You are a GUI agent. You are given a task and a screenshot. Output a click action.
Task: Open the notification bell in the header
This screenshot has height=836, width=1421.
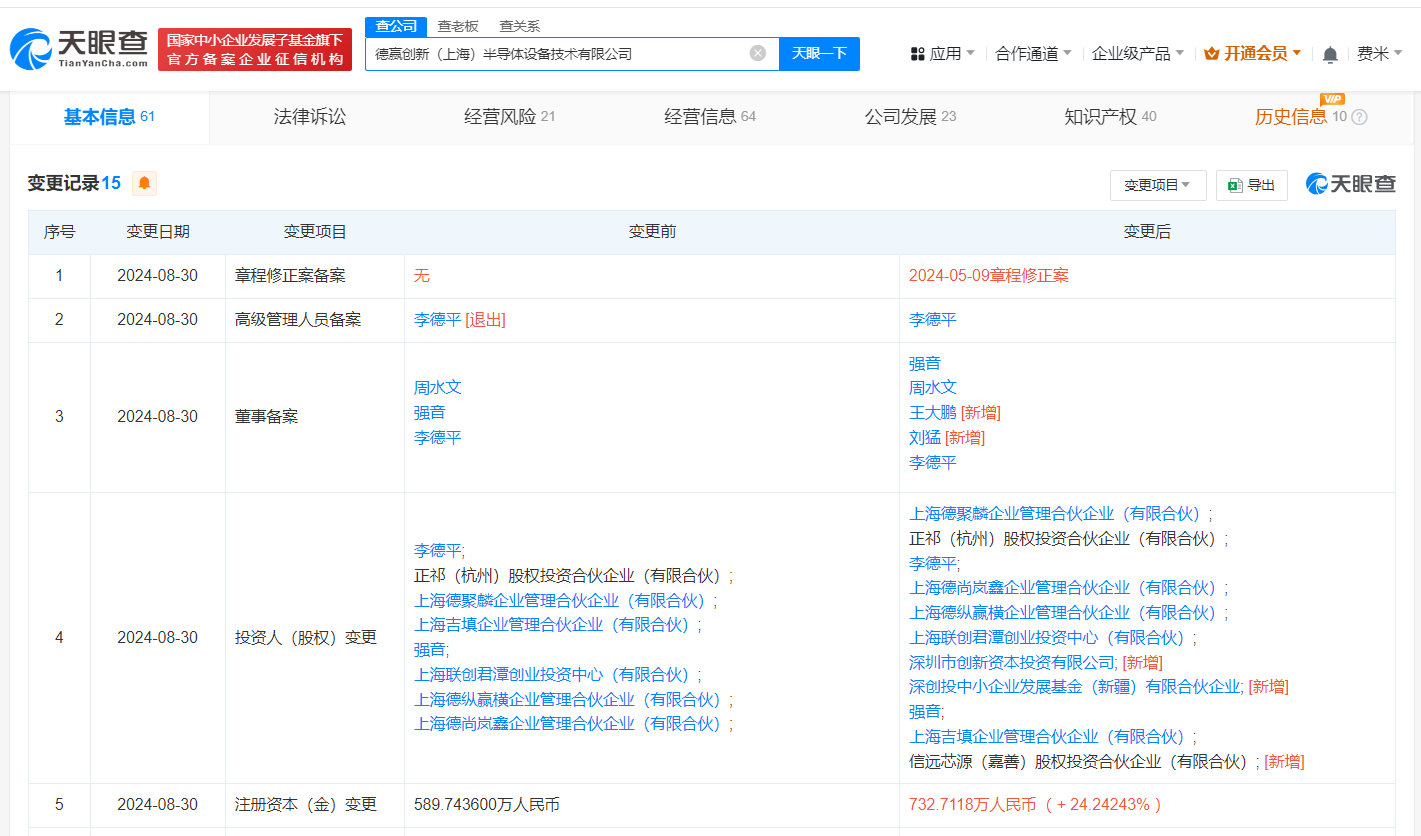point(1330,54)
